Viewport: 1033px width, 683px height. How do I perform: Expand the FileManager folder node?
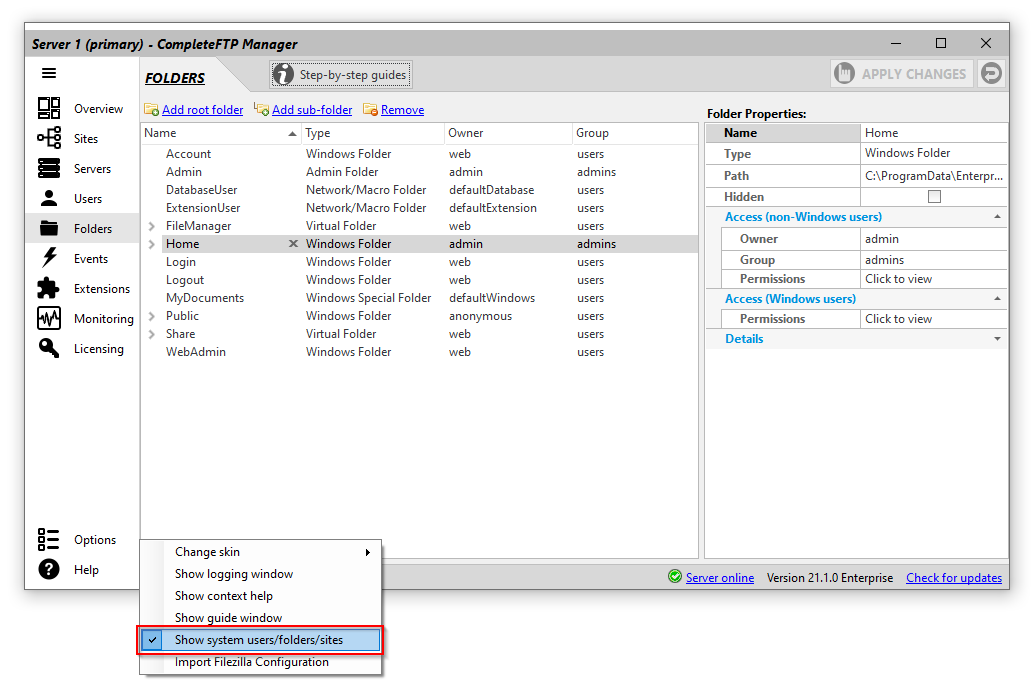tap(152, 226)
